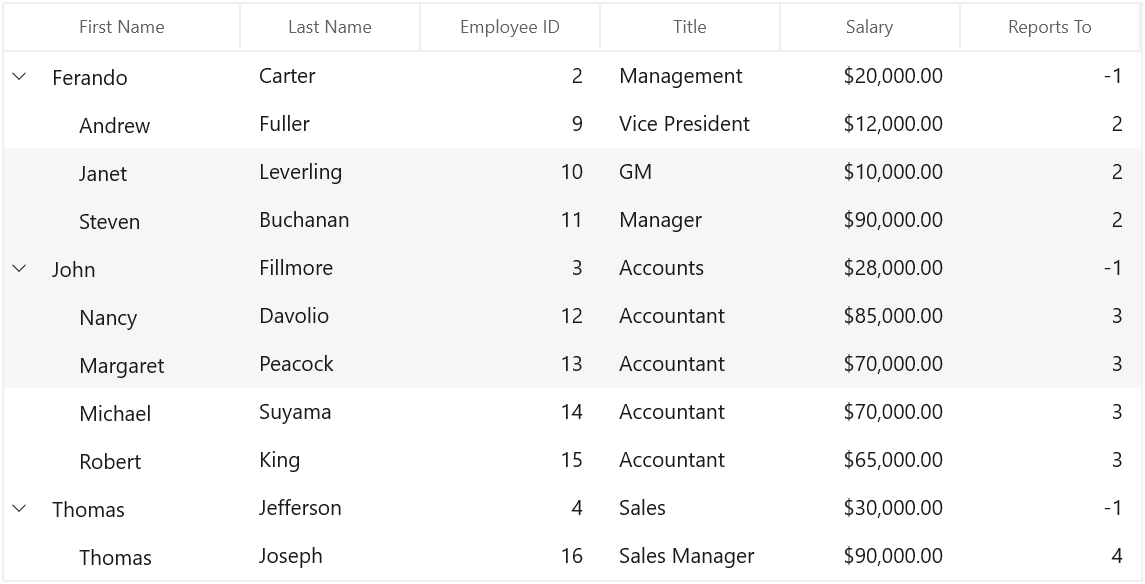Click the Reports To column header
The height and width of the screenshot is (584, 1145).
[1050, 27]
